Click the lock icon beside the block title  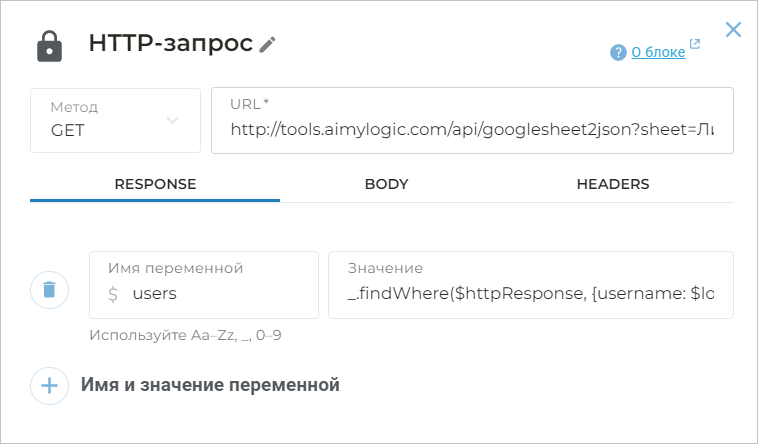pyautogui.click(x=49, y=46)
